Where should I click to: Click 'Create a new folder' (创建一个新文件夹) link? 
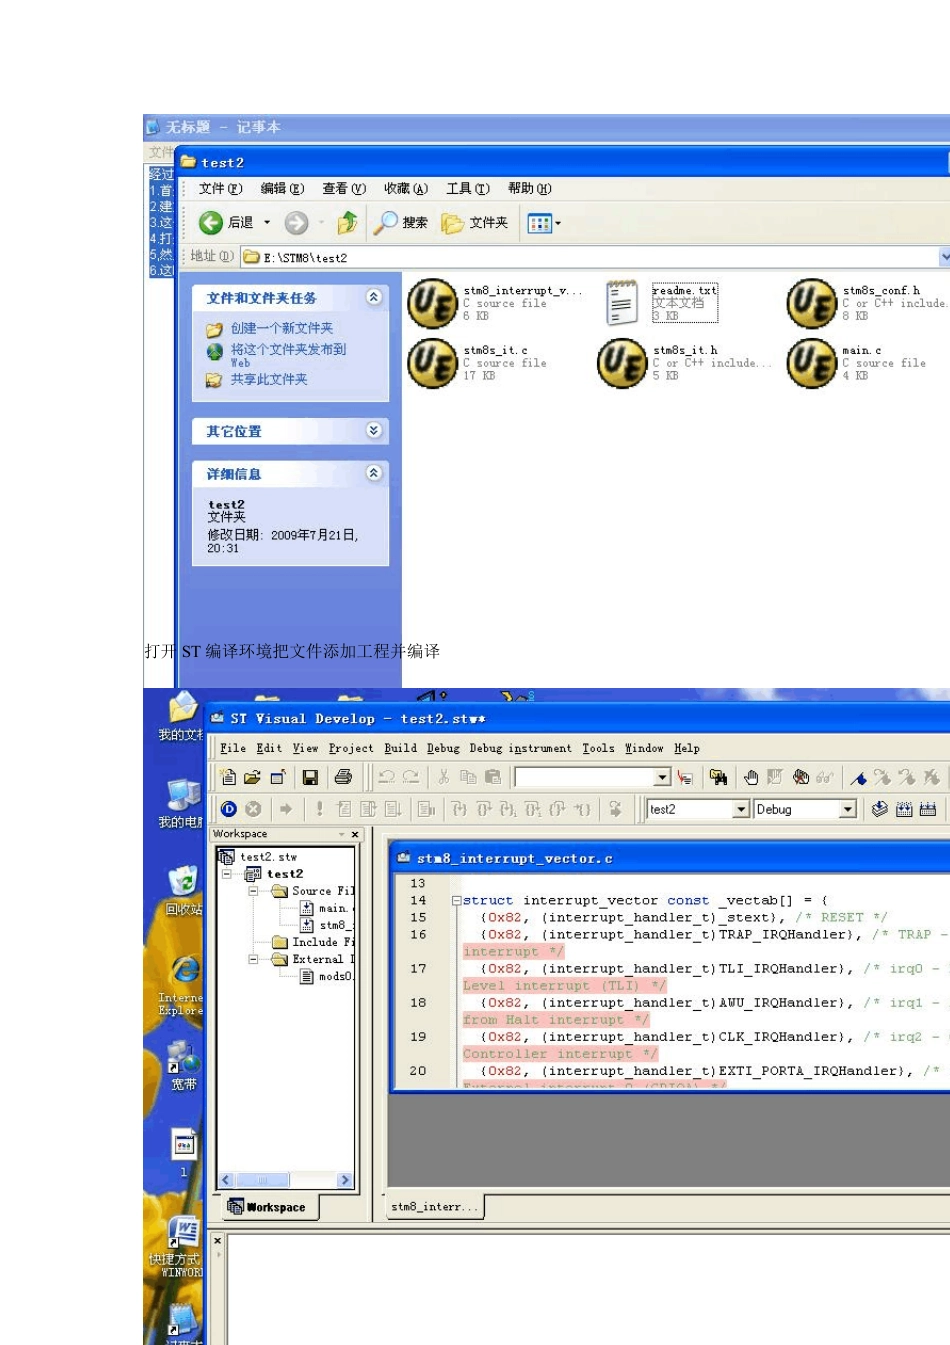coord(282,328)
